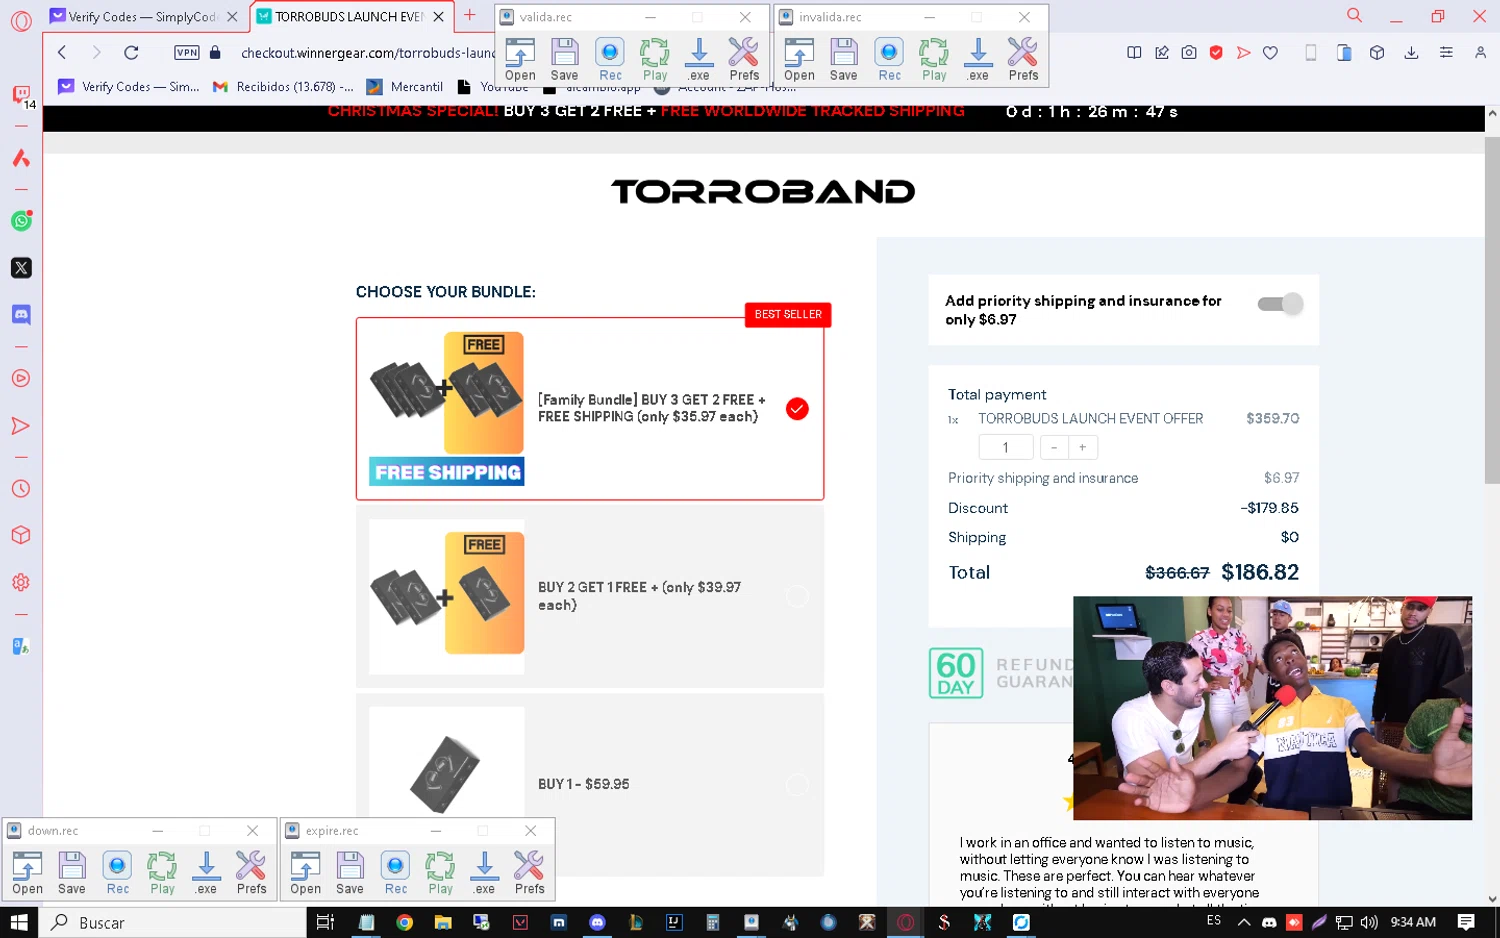Click Save in valida.rec window
The width and height of the screenshot is (1500, 938).
[564, 59]
